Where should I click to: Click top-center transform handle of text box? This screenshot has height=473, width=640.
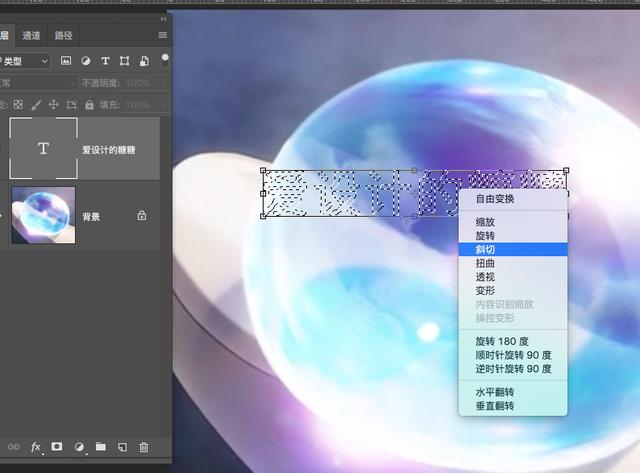415,170
